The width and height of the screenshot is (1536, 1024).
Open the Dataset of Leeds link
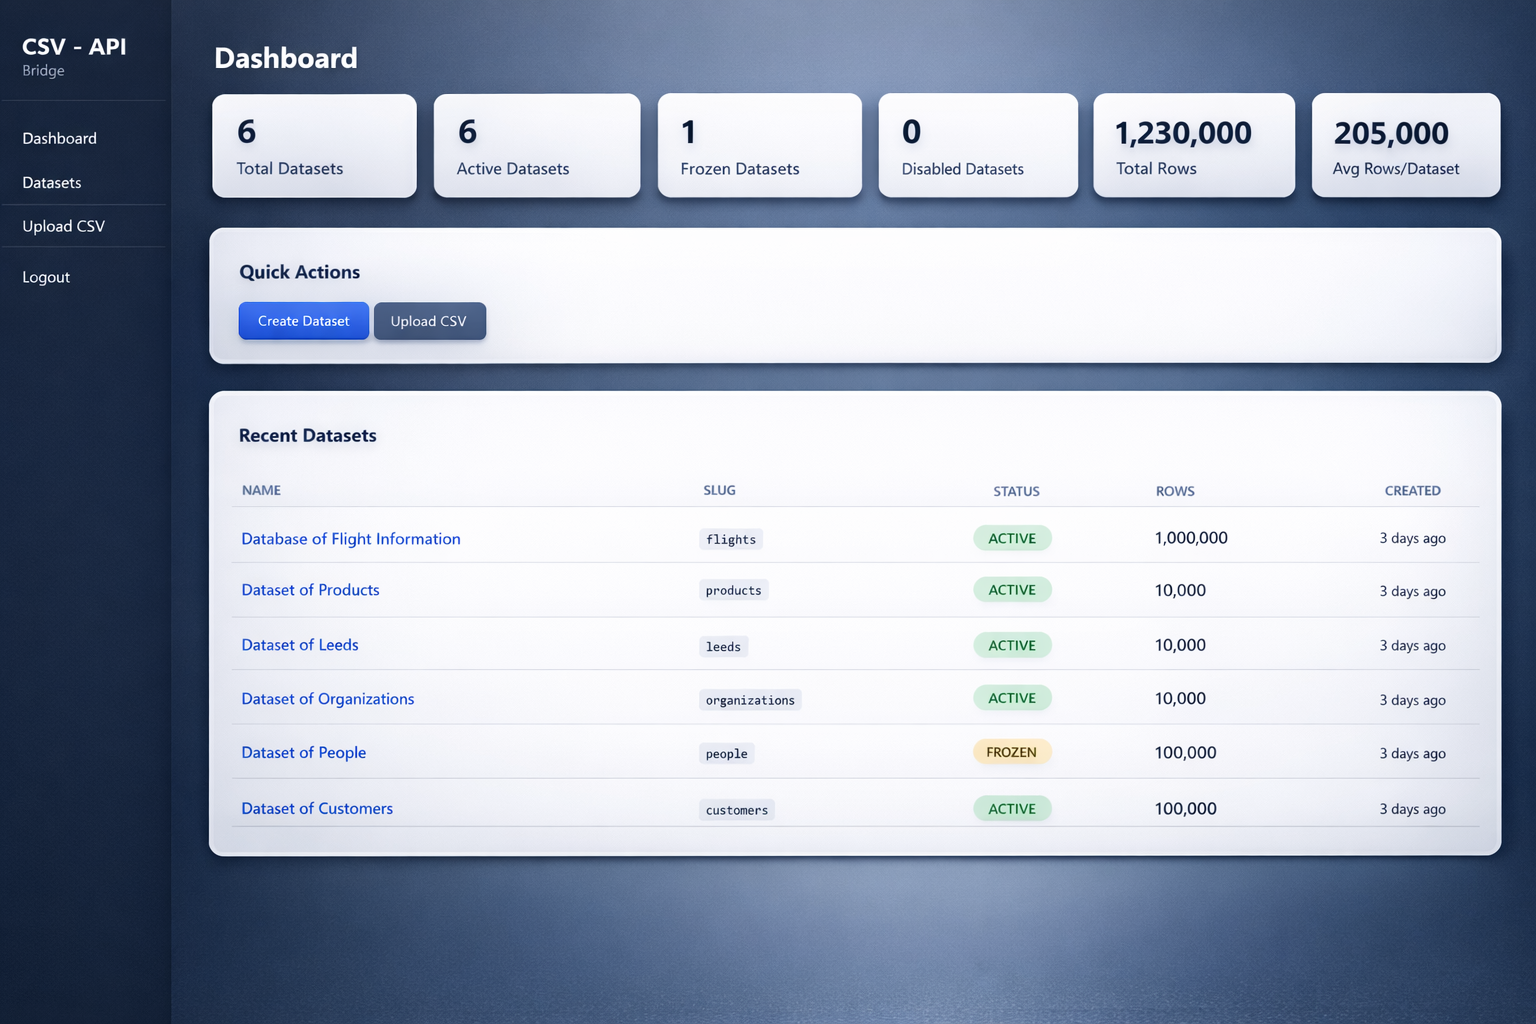[x=299, y=645]
